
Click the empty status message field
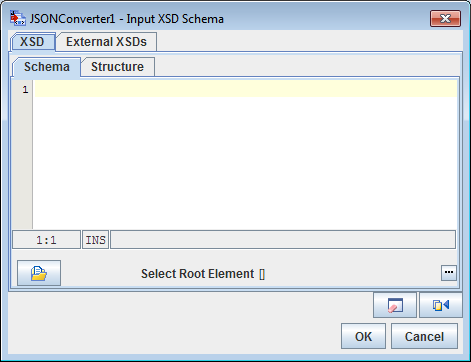283,240
